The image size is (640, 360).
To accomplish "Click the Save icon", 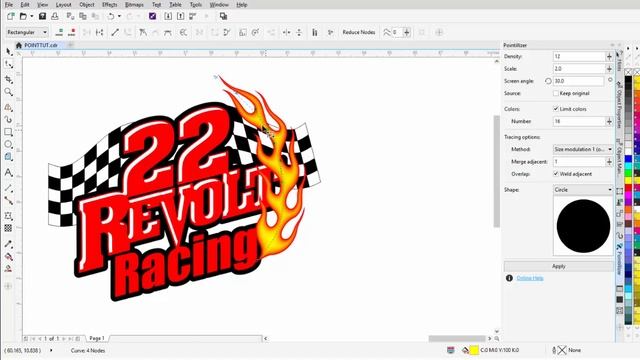I will pos(42,16).
